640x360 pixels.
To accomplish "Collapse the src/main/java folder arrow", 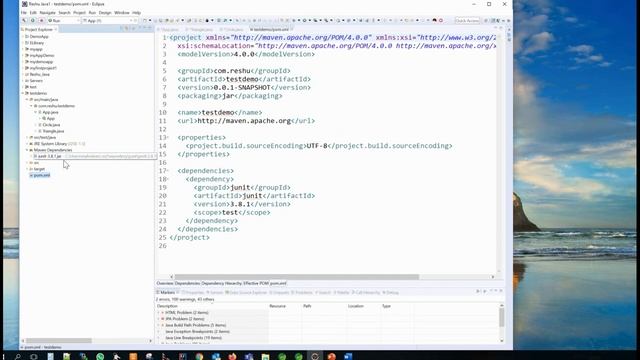I will coord(27,100).
